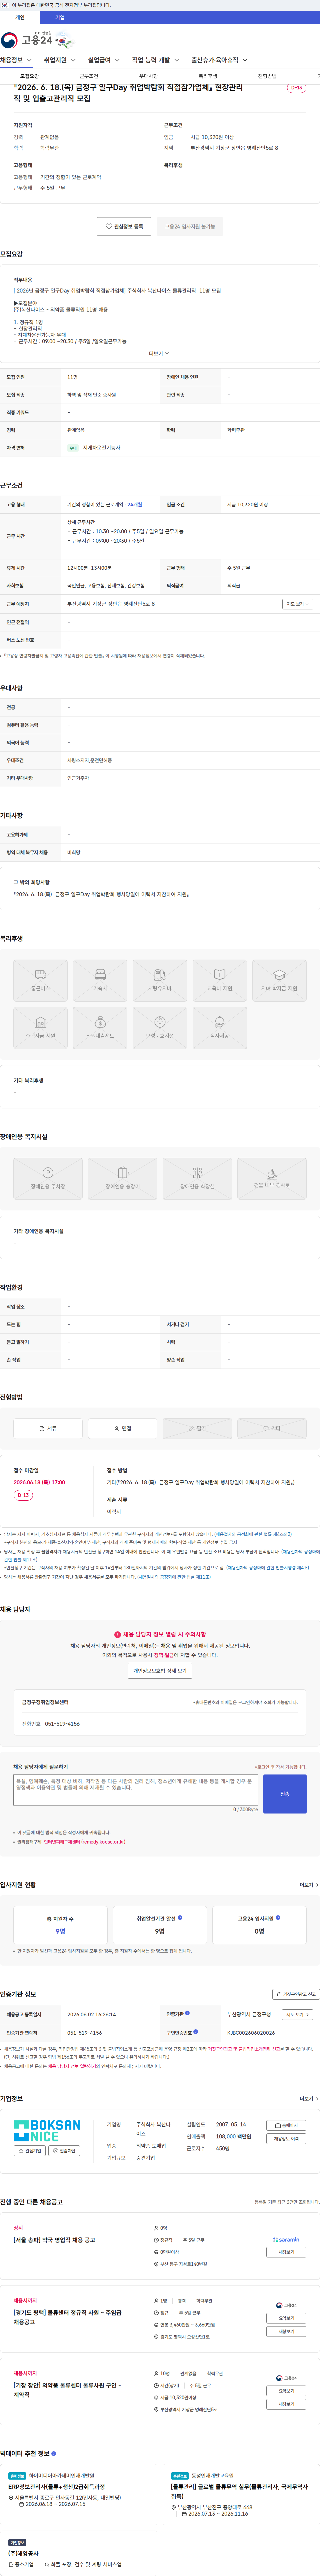Click the BOKSAN NICE company logo
Screen dimensions: 320x2576
tap(47, 2131)
